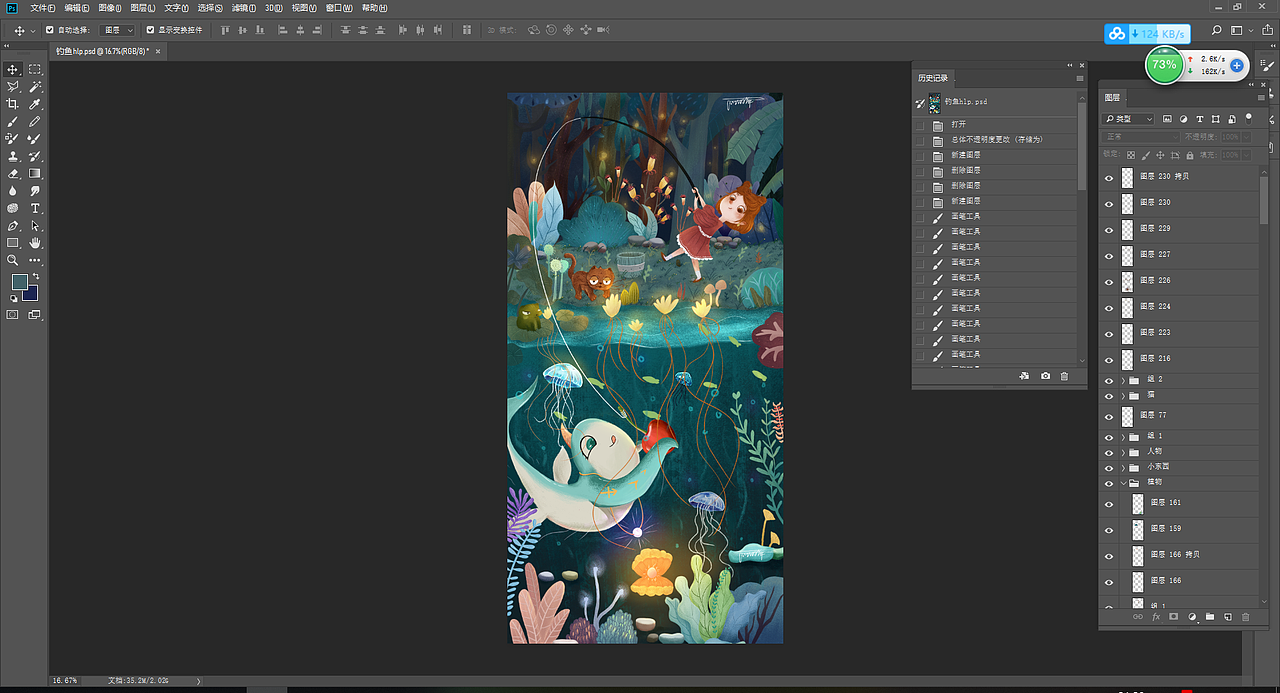Screen dimensions: 1280x693
Task: Hide layer 图层 77
Action: (x=1108, y=416)
